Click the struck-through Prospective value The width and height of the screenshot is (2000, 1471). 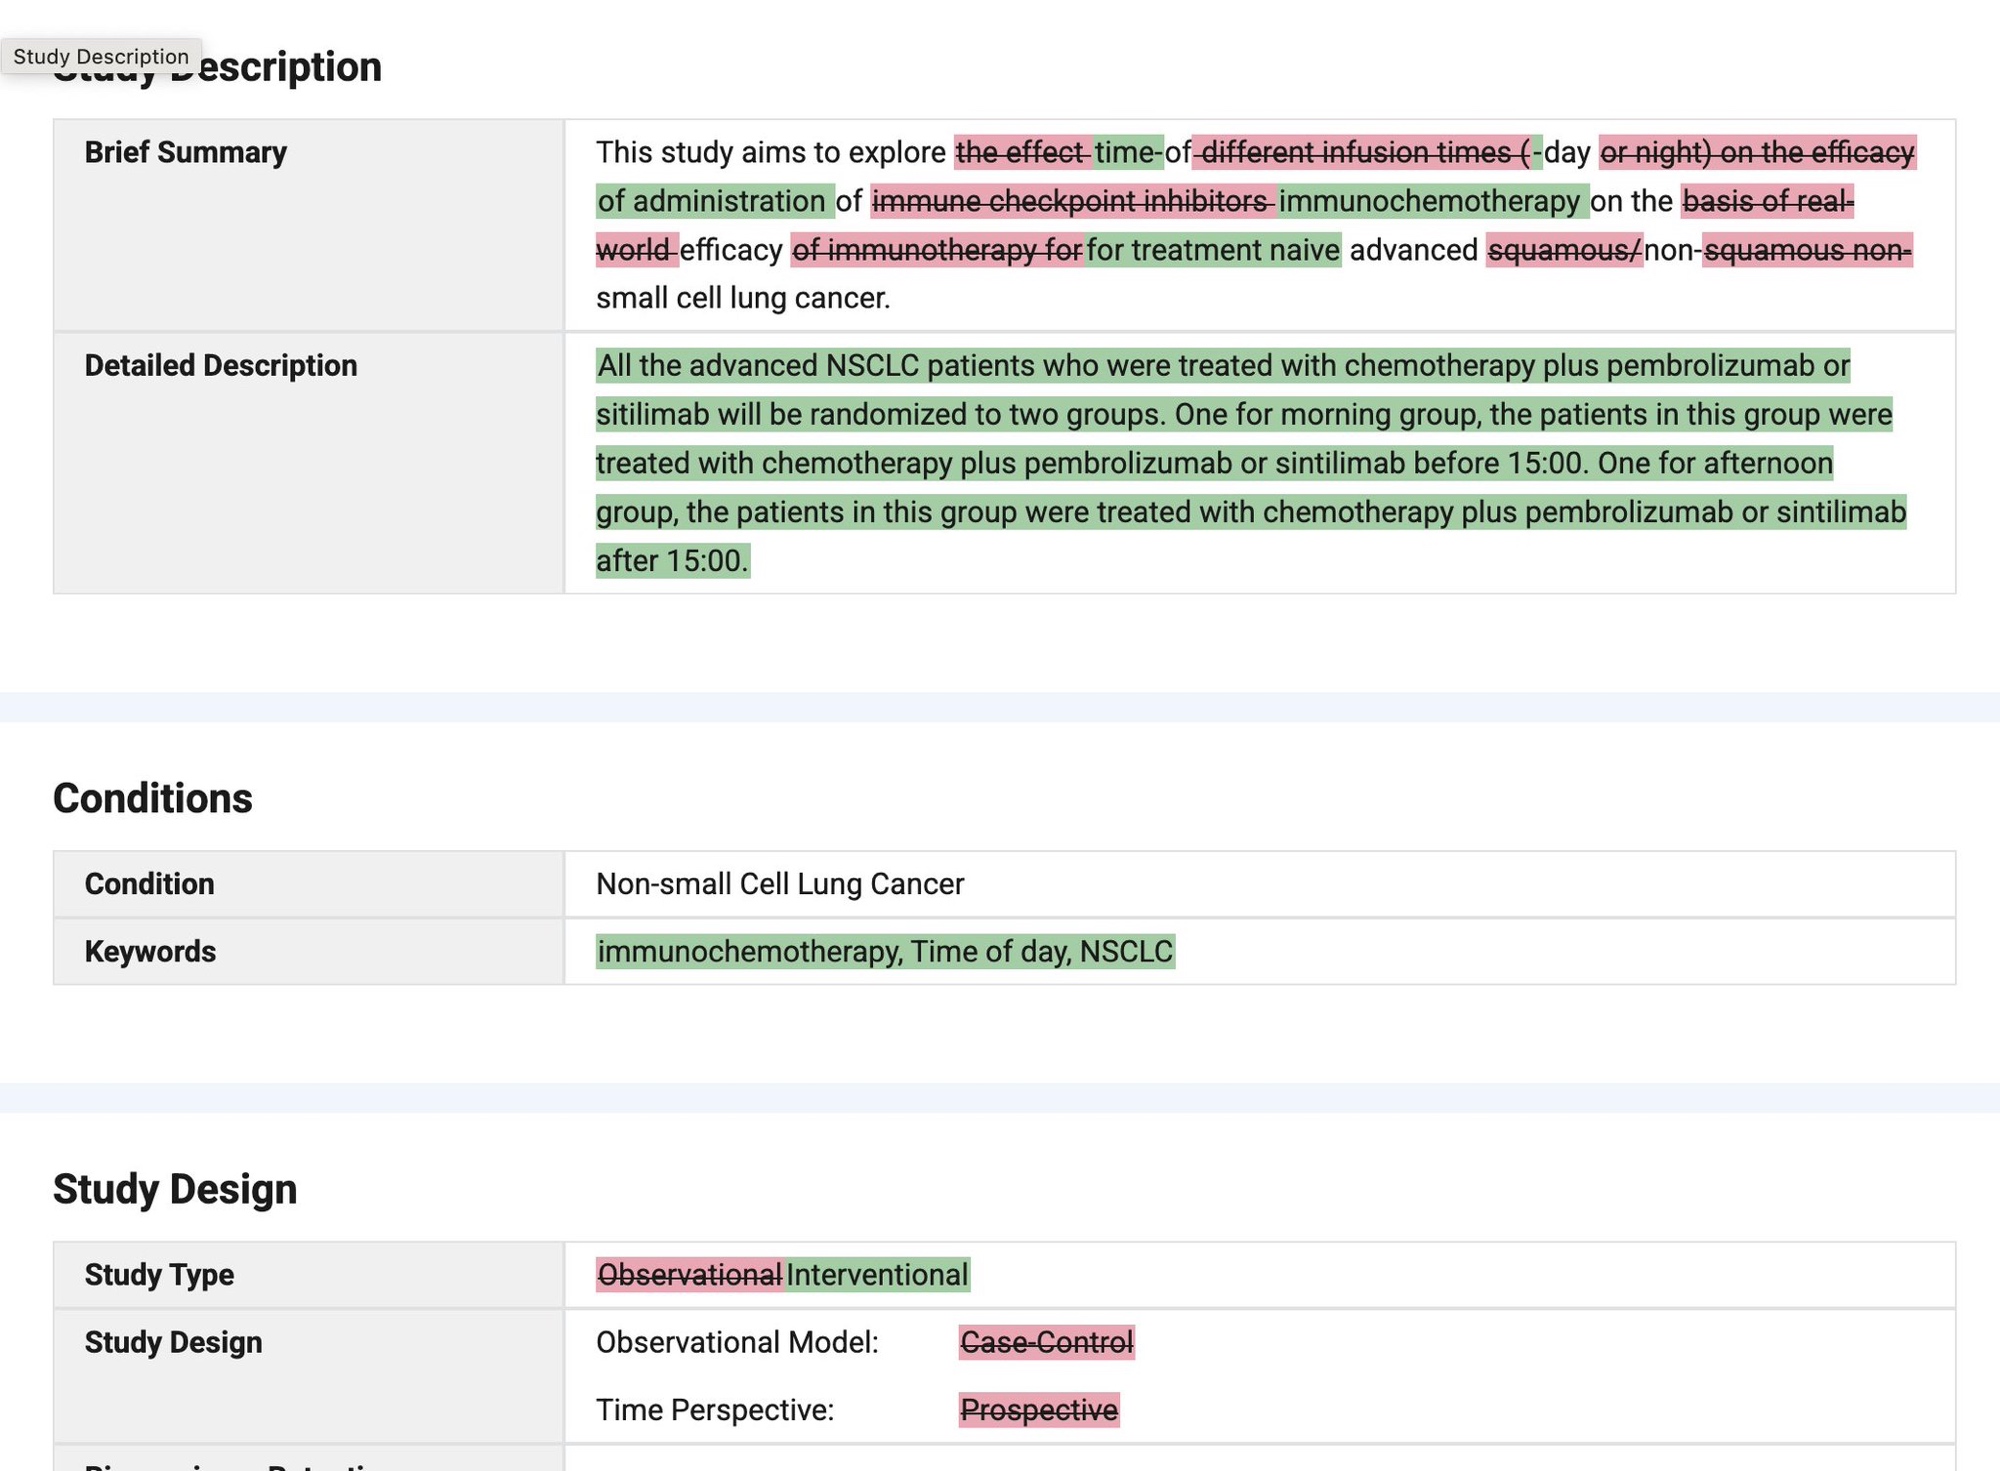[1038, 1410]
